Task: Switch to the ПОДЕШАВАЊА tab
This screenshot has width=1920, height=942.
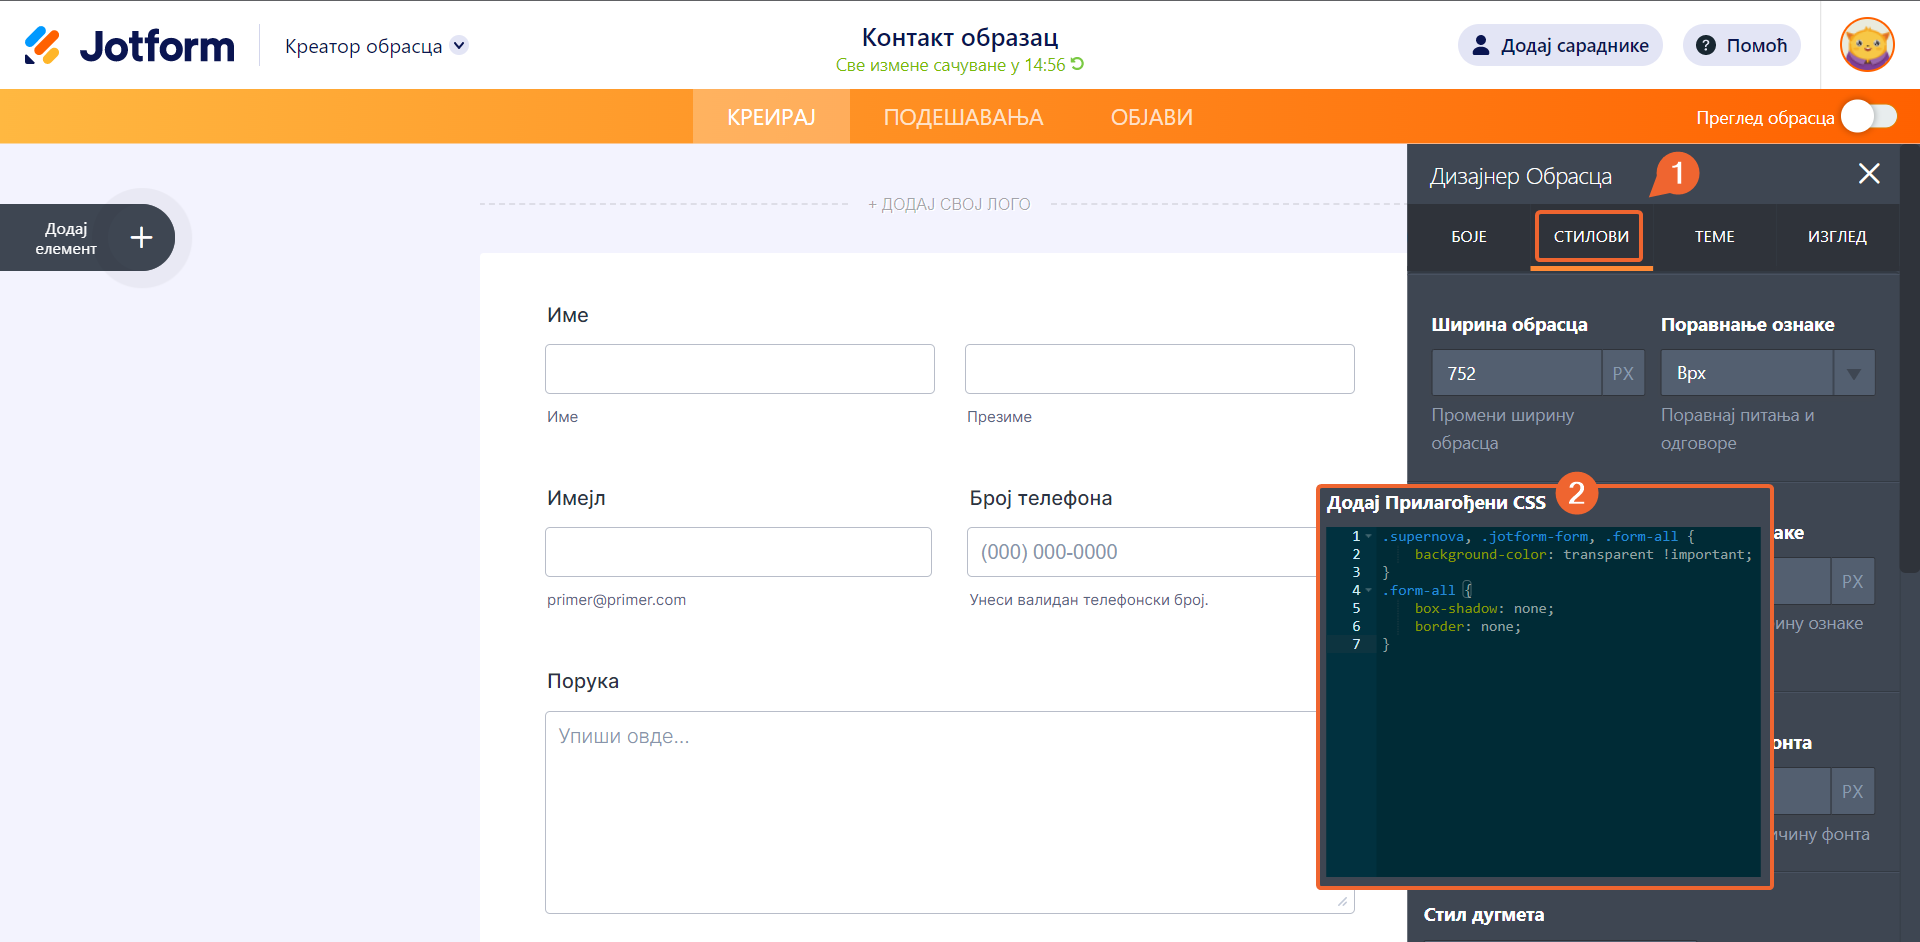Action: click(x=963, y=117)
